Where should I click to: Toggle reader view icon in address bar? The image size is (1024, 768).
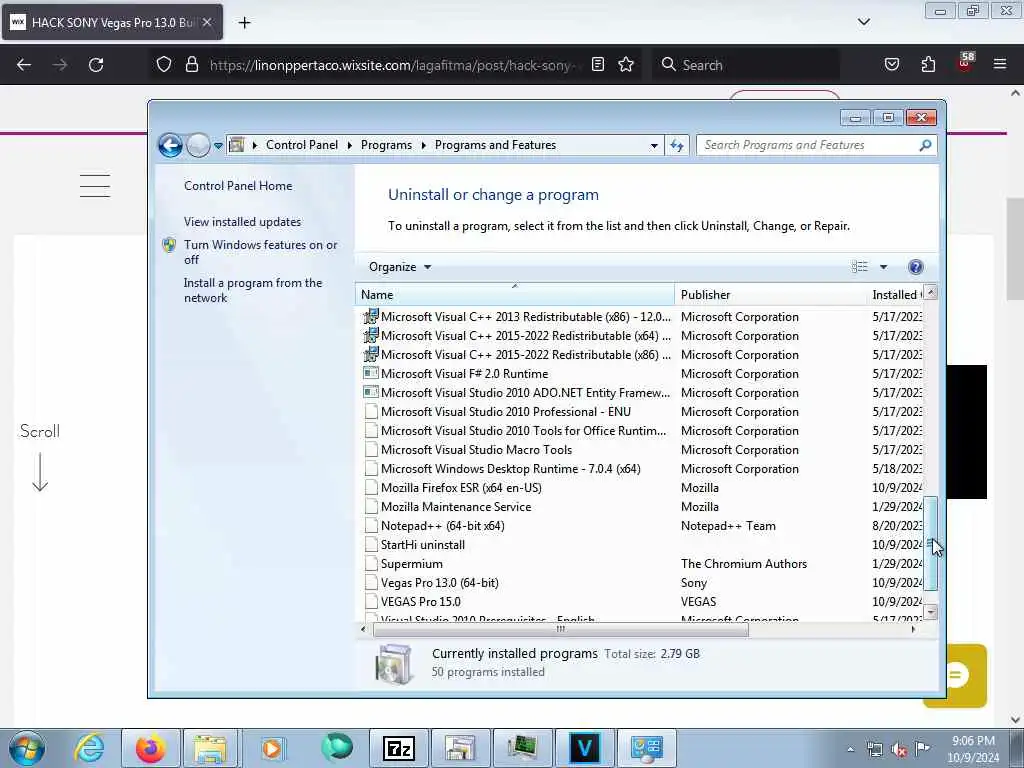598,65
